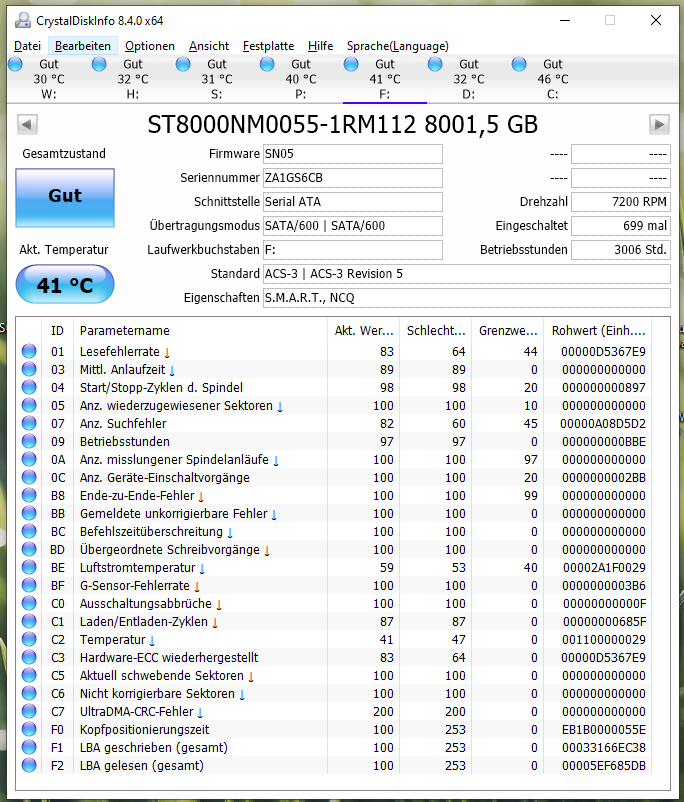Screen dimensions: 684x802
Task: Click status orb of Luftstromtemperatur row
Action: click(x=29, y=567)
